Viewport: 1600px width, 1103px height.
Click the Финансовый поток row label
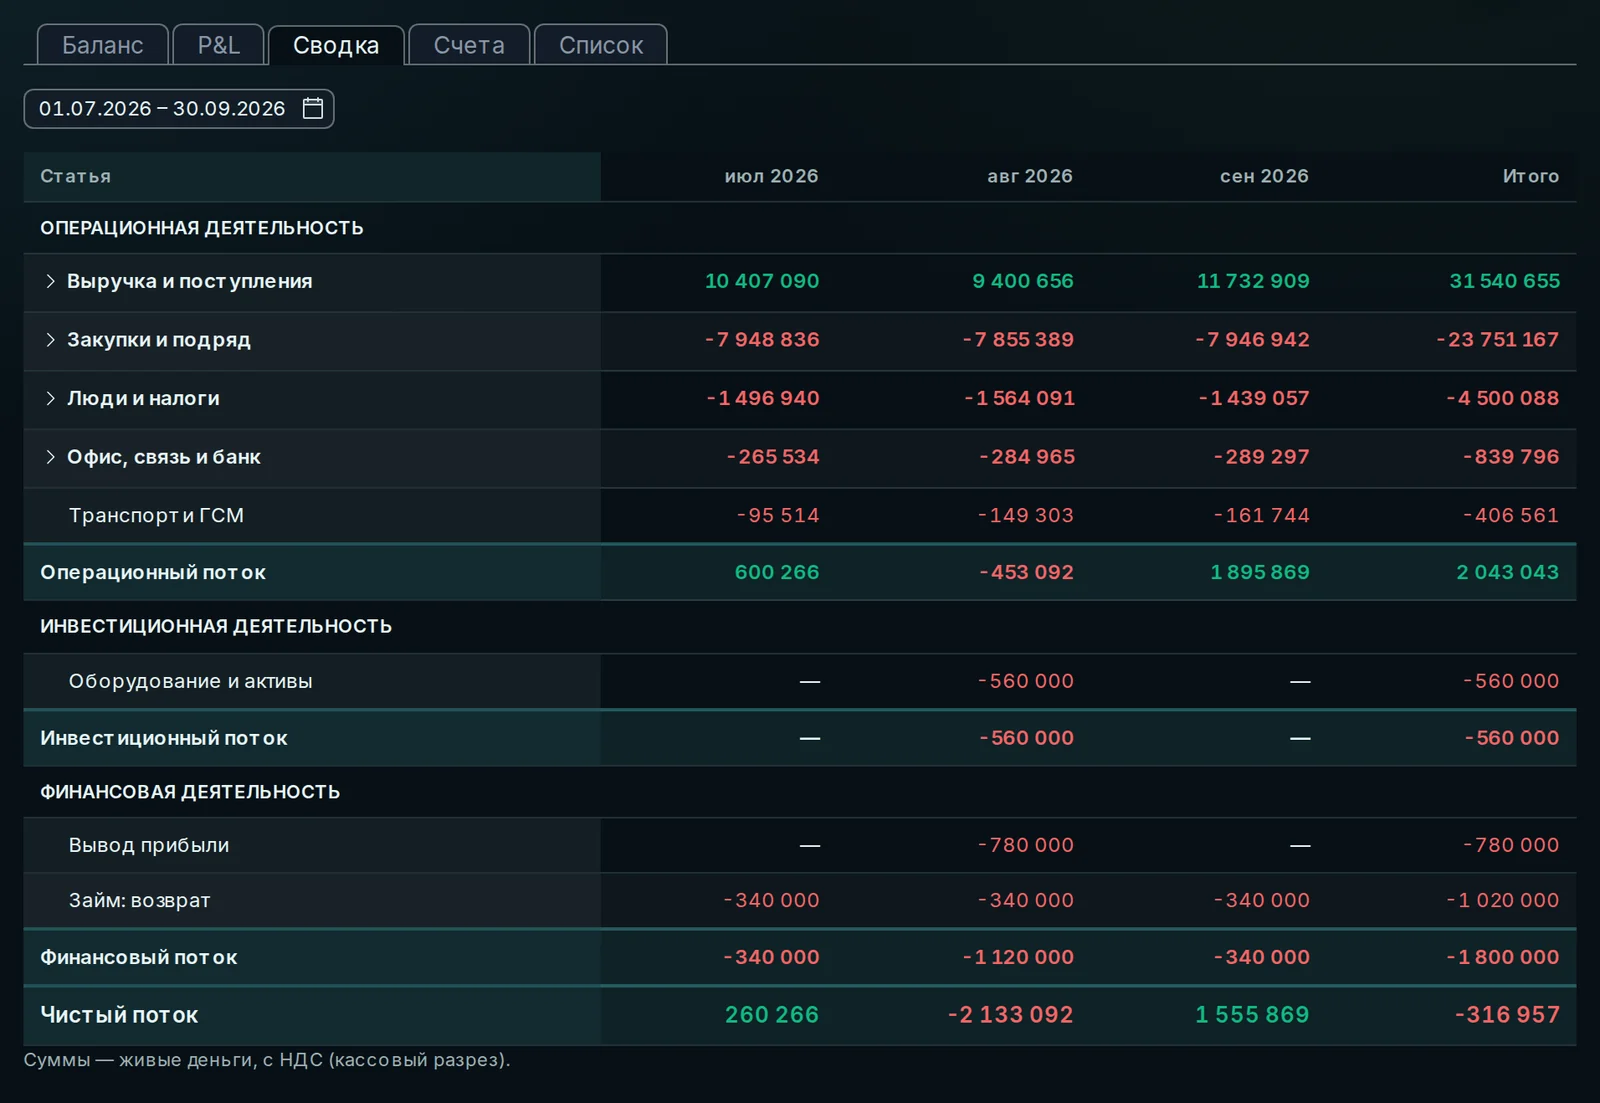click(139, 957)
